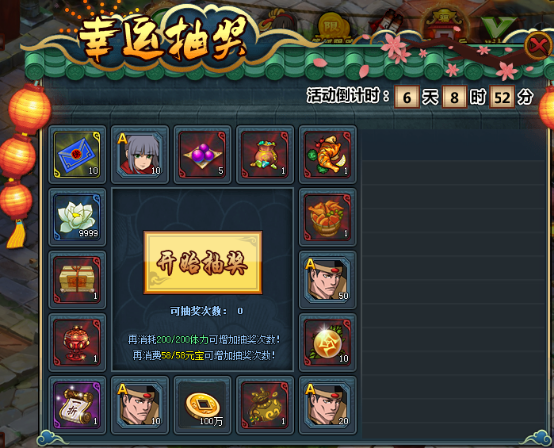554x448 pixels.
Task: Click the fruit basket prize icon
Action: coord(328,217)
